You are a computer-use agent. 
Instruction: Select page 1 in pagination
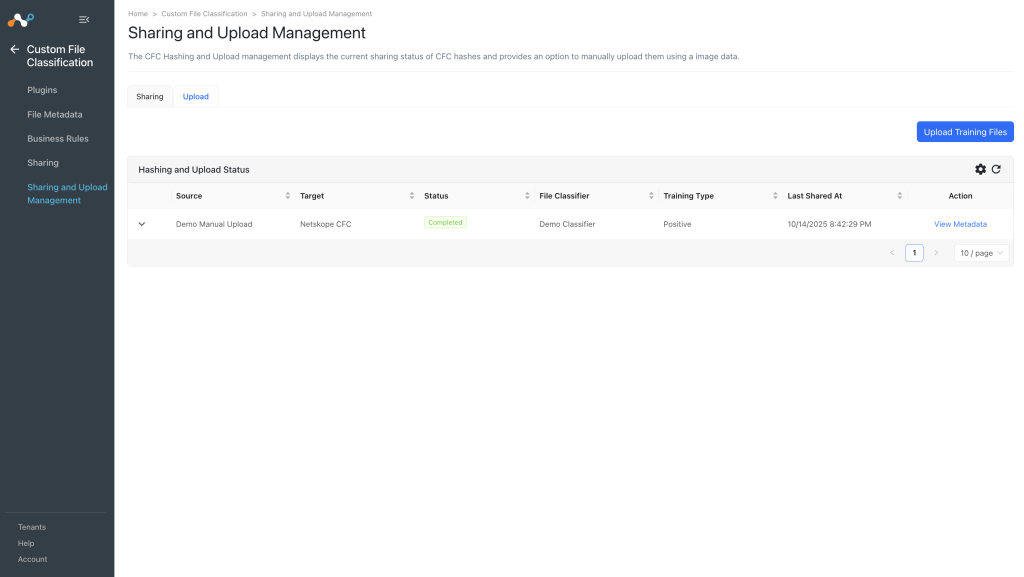click(x=914, y=253)
